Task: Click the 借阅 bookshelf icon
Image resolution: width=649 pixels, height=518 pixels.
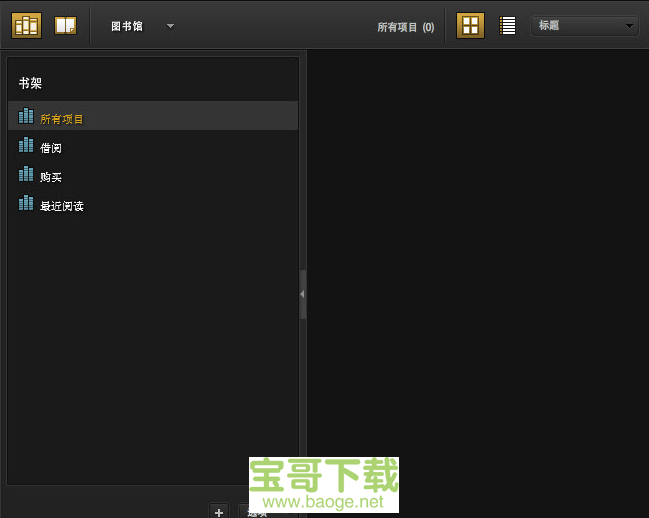Action: tap(26, 145)
